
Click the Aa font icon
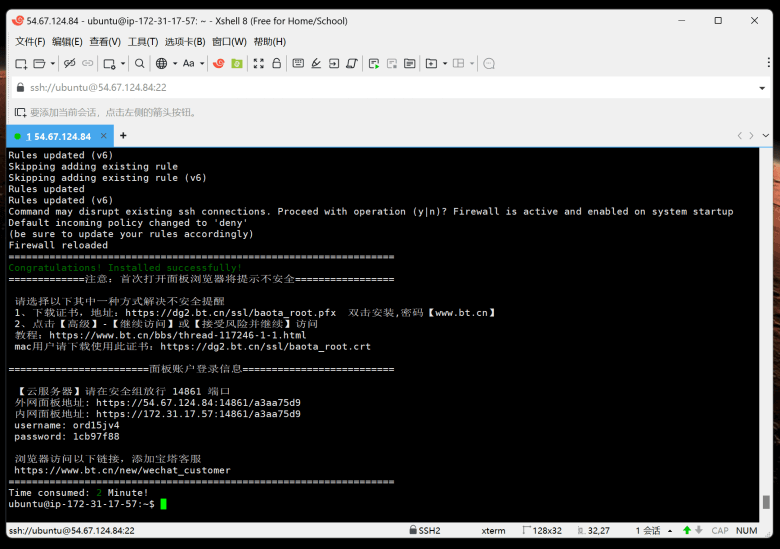tap(189, 63)
